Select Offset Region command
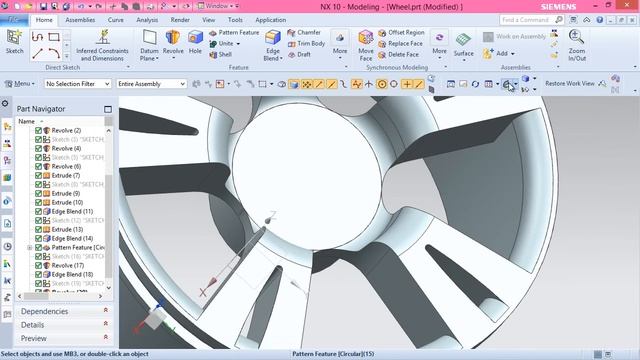The width and height of the screenshot is (640, 360). point(401,32)
